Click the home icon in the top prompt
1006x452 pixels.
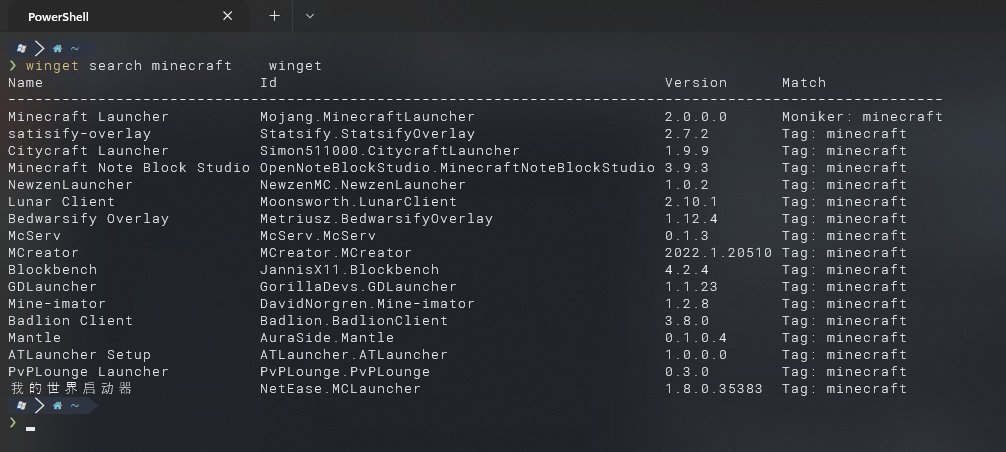coord(57,49)
